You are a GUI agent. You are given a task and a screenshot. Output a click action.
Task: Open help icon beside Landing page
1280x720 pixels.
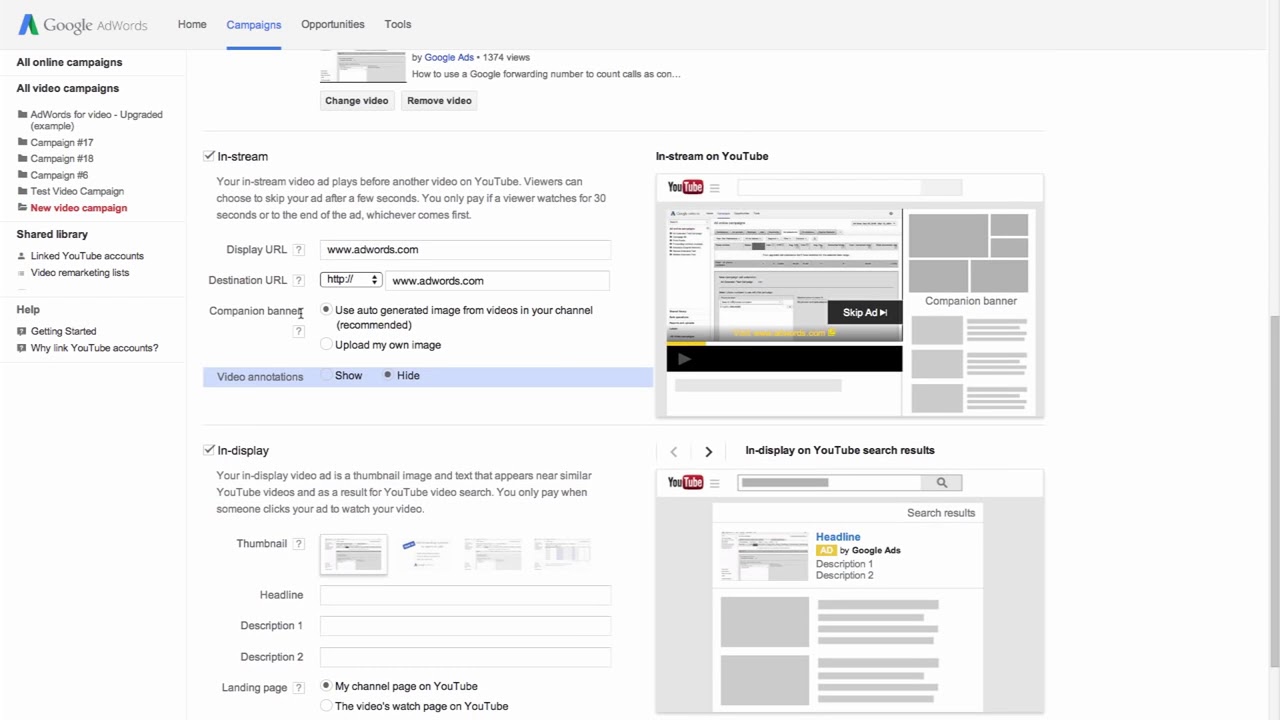click(x=298, y=688)
